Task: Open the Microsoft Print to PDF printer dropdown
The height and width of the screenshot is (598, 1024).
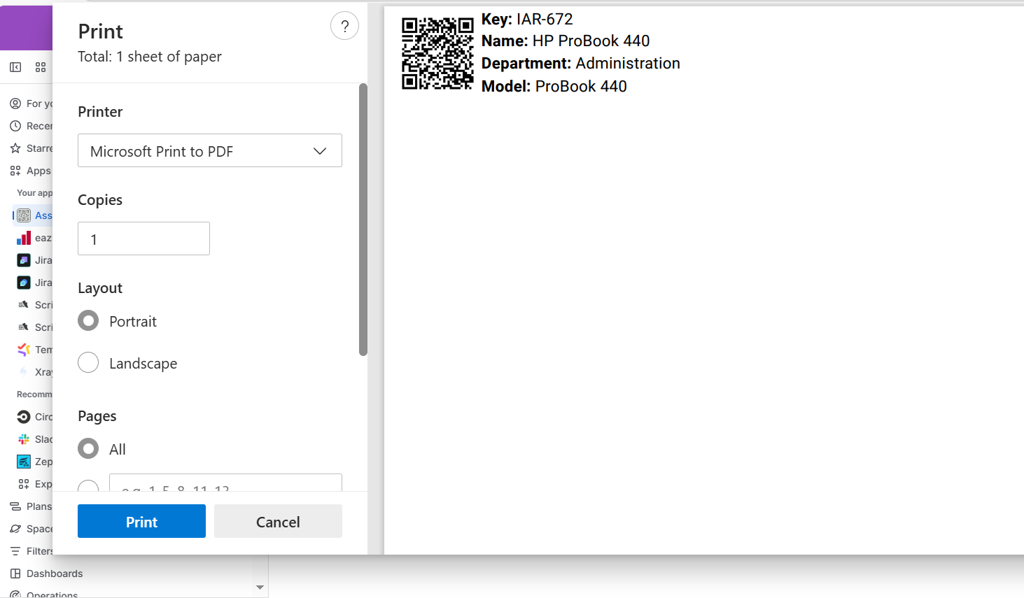Action: [x=210, y=151]
